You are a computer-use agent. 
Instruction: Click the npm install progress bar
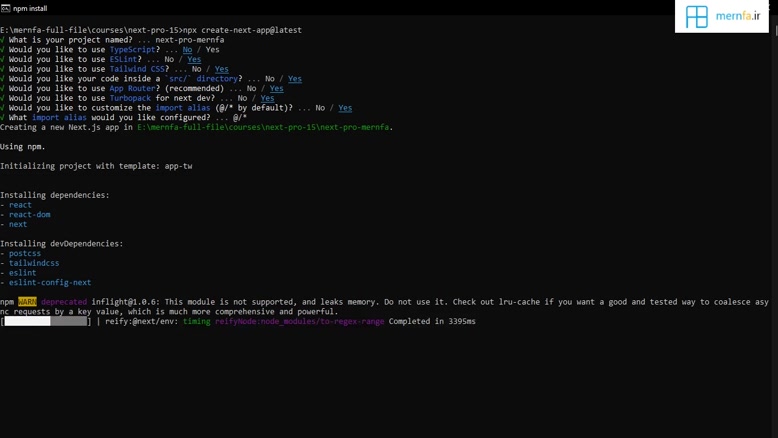[x=46, y=321]
